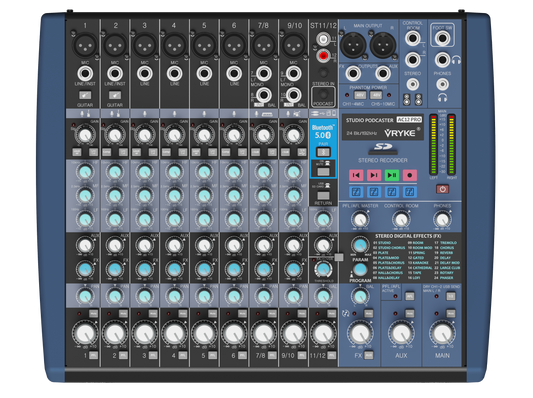Mute the MAIN output

451,313
